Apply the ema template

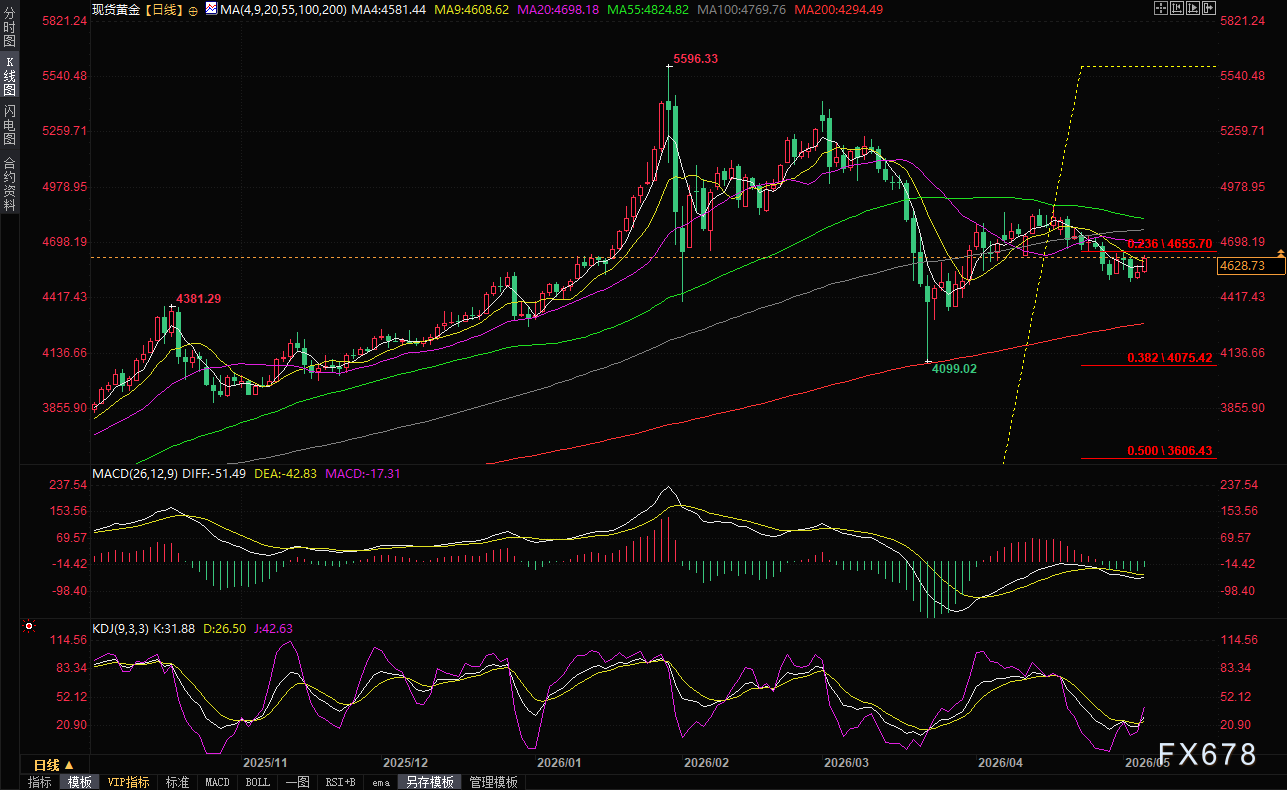380,782
